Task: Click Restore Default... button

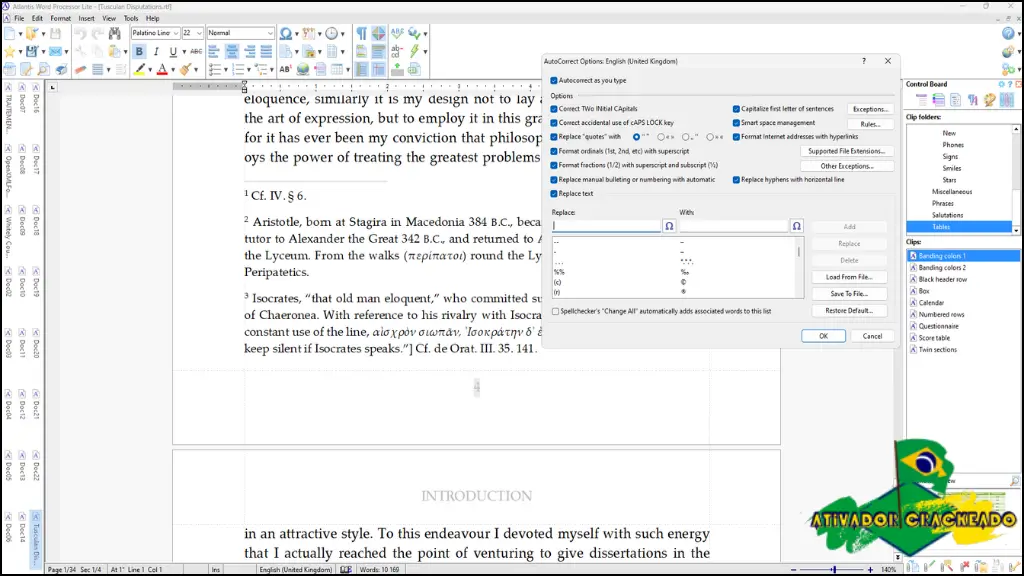Action: pos(849,311)
